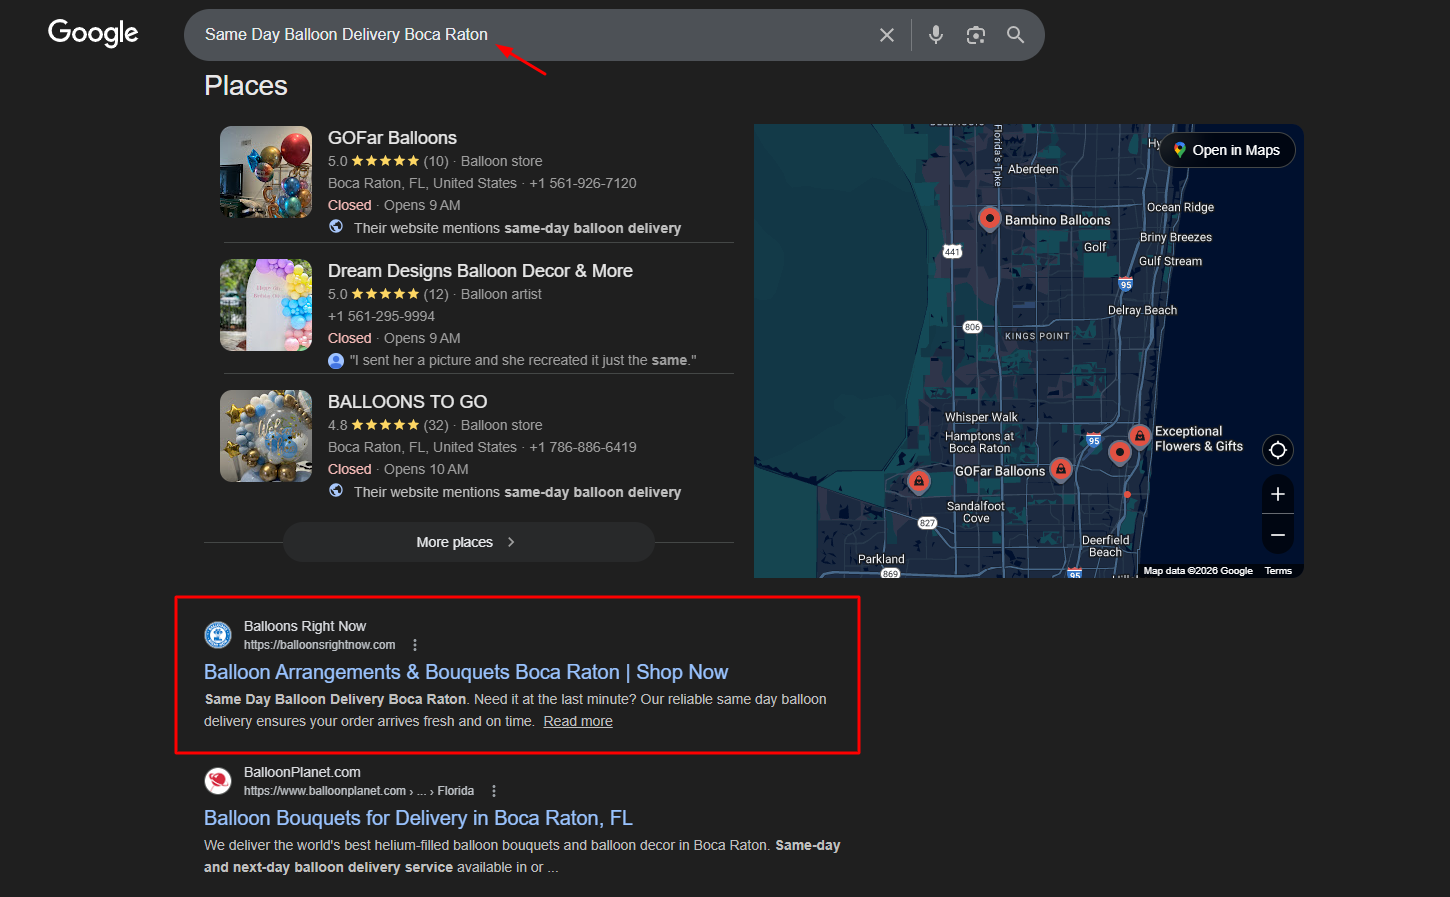The height and width of the screenshot is (897, 1450).
Task: Click the Open in Maps button
Action: tap(1226, 150)
